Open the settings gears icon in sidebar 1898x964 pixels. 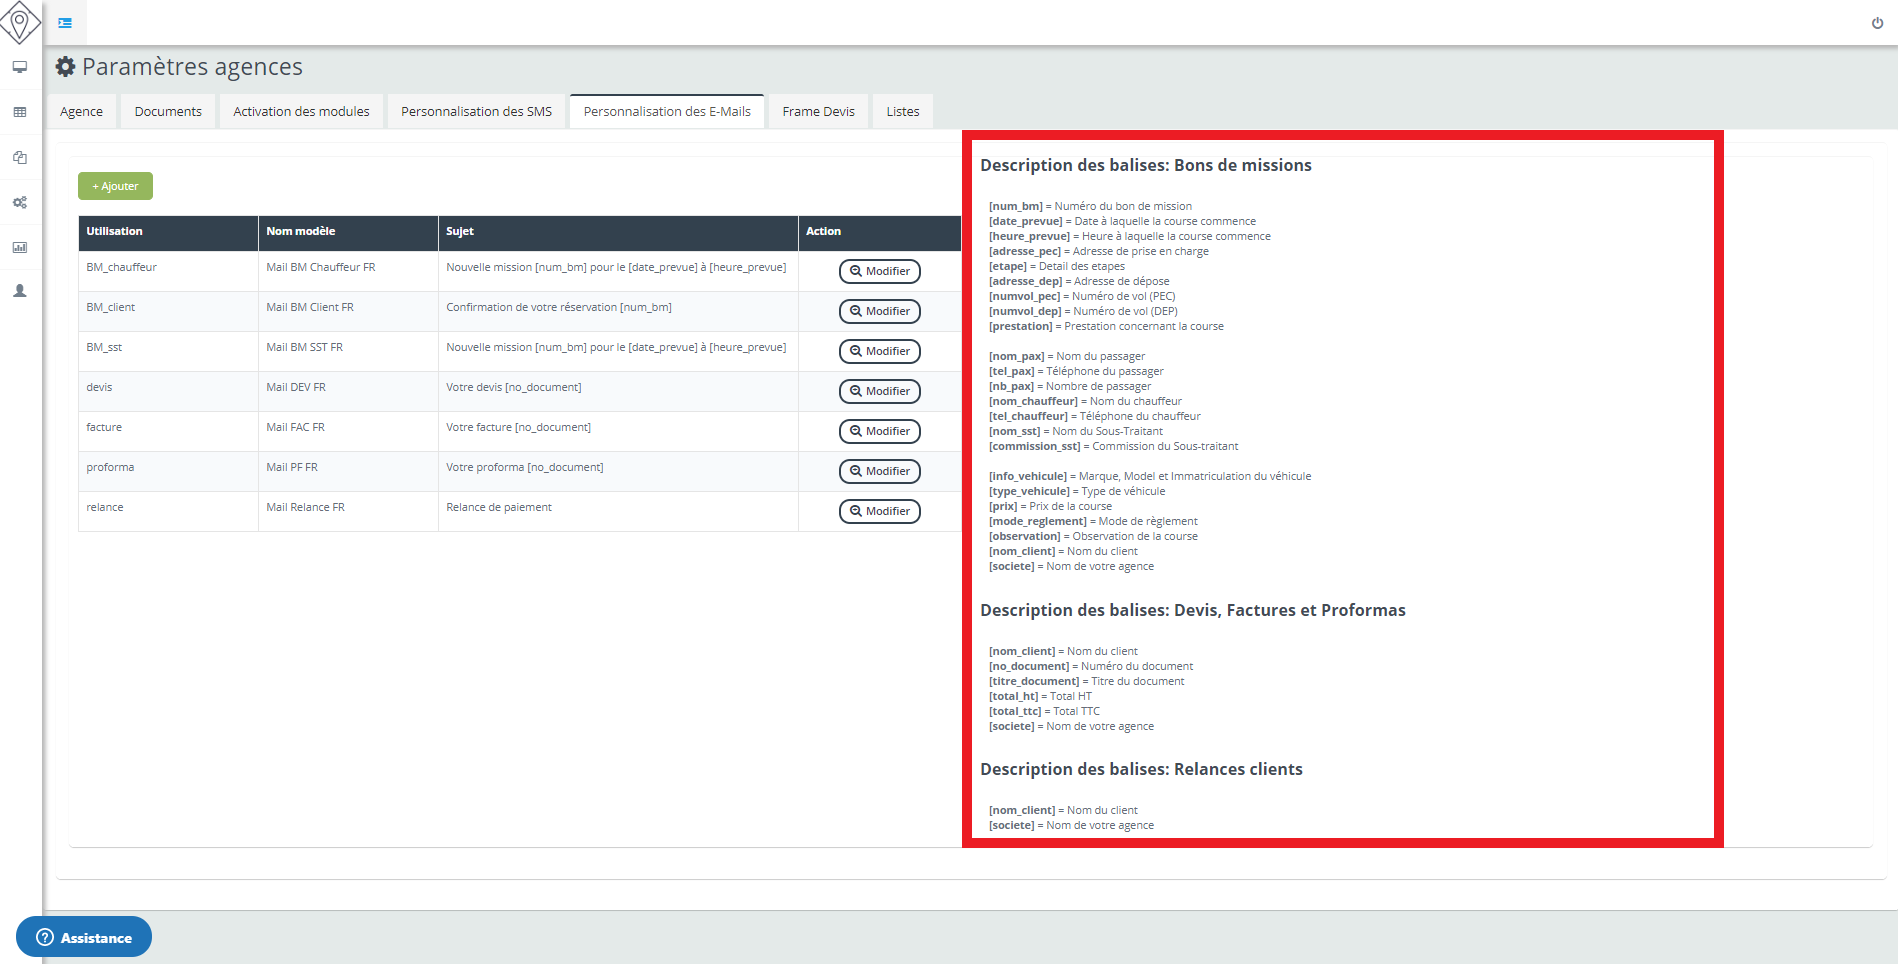pos(20,202)
